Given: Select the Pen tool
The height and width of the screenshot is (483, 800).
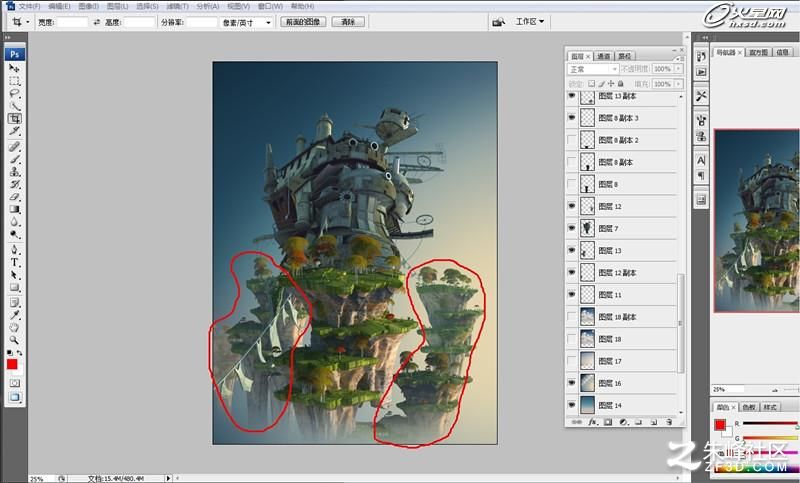Looking at the screenshot, I should [14, 249].
